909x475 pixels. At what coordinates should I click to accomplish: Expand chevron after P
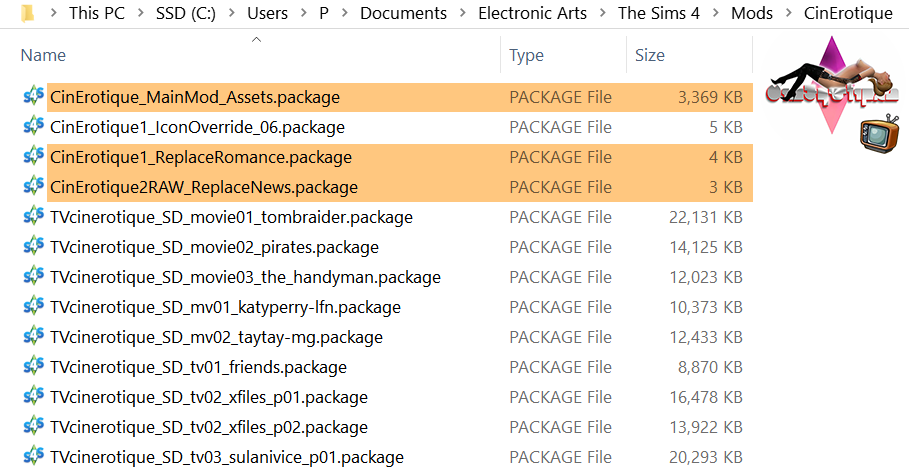tap(345, 13)
